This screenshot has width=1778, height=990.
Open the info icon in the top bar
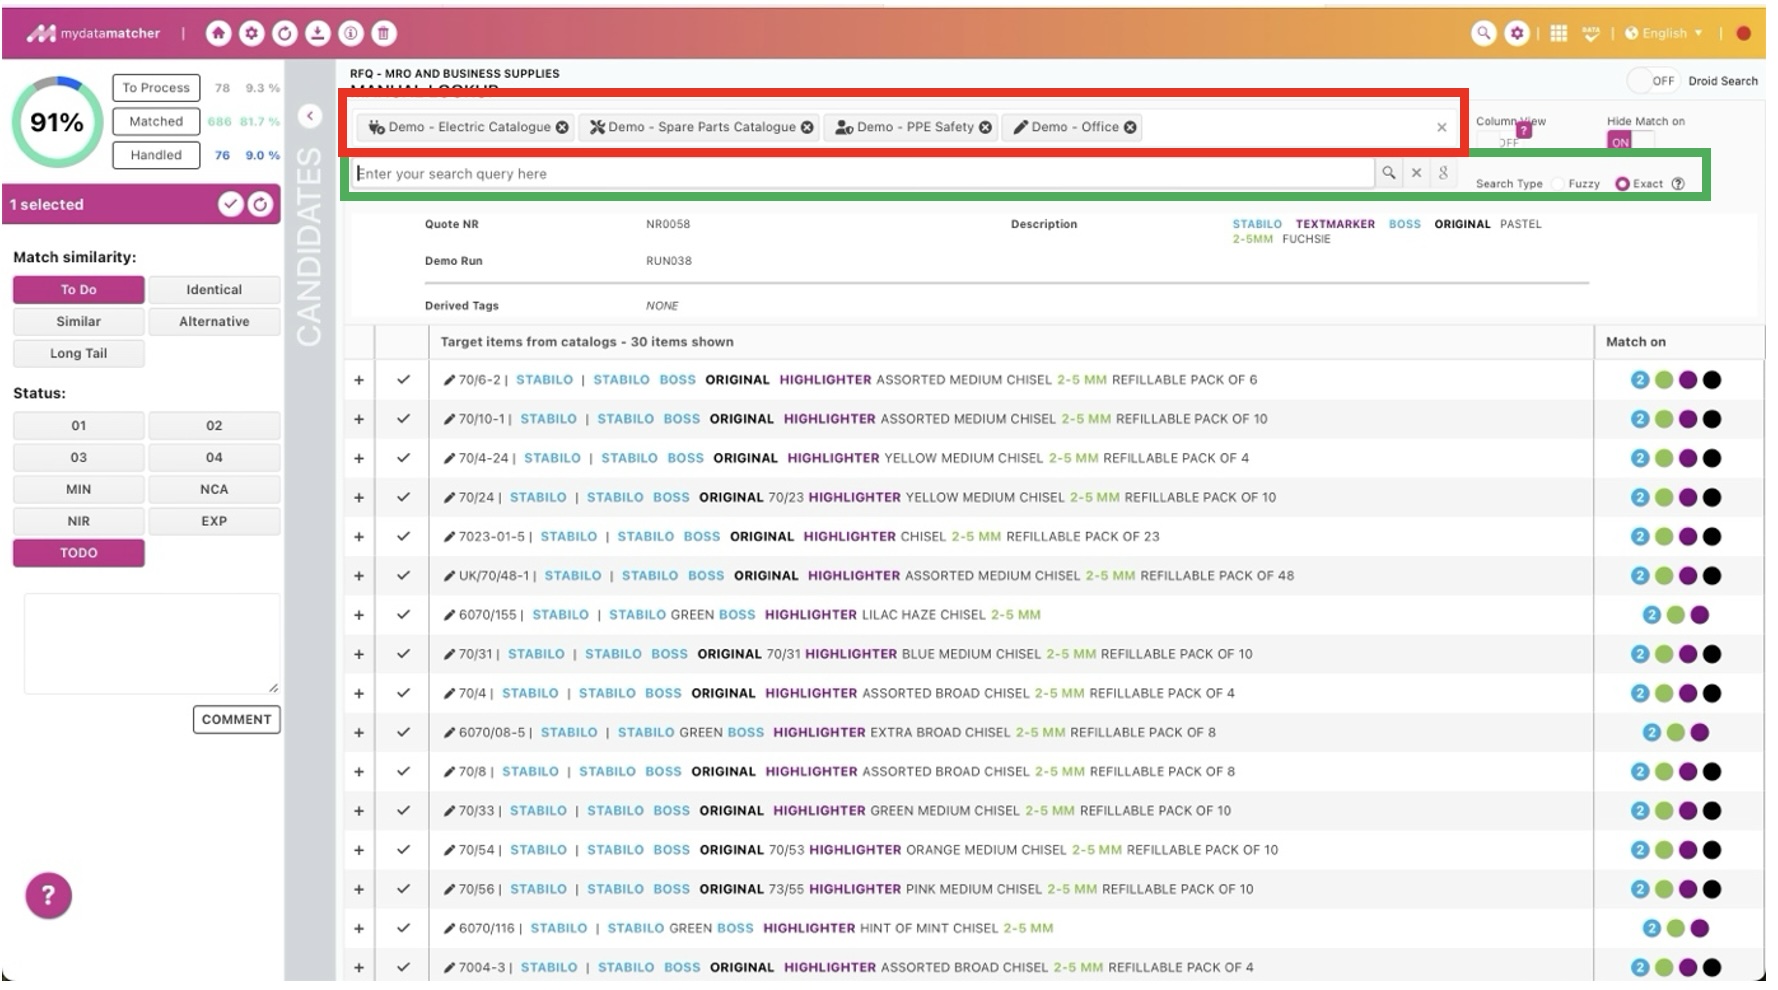point(350,34)
